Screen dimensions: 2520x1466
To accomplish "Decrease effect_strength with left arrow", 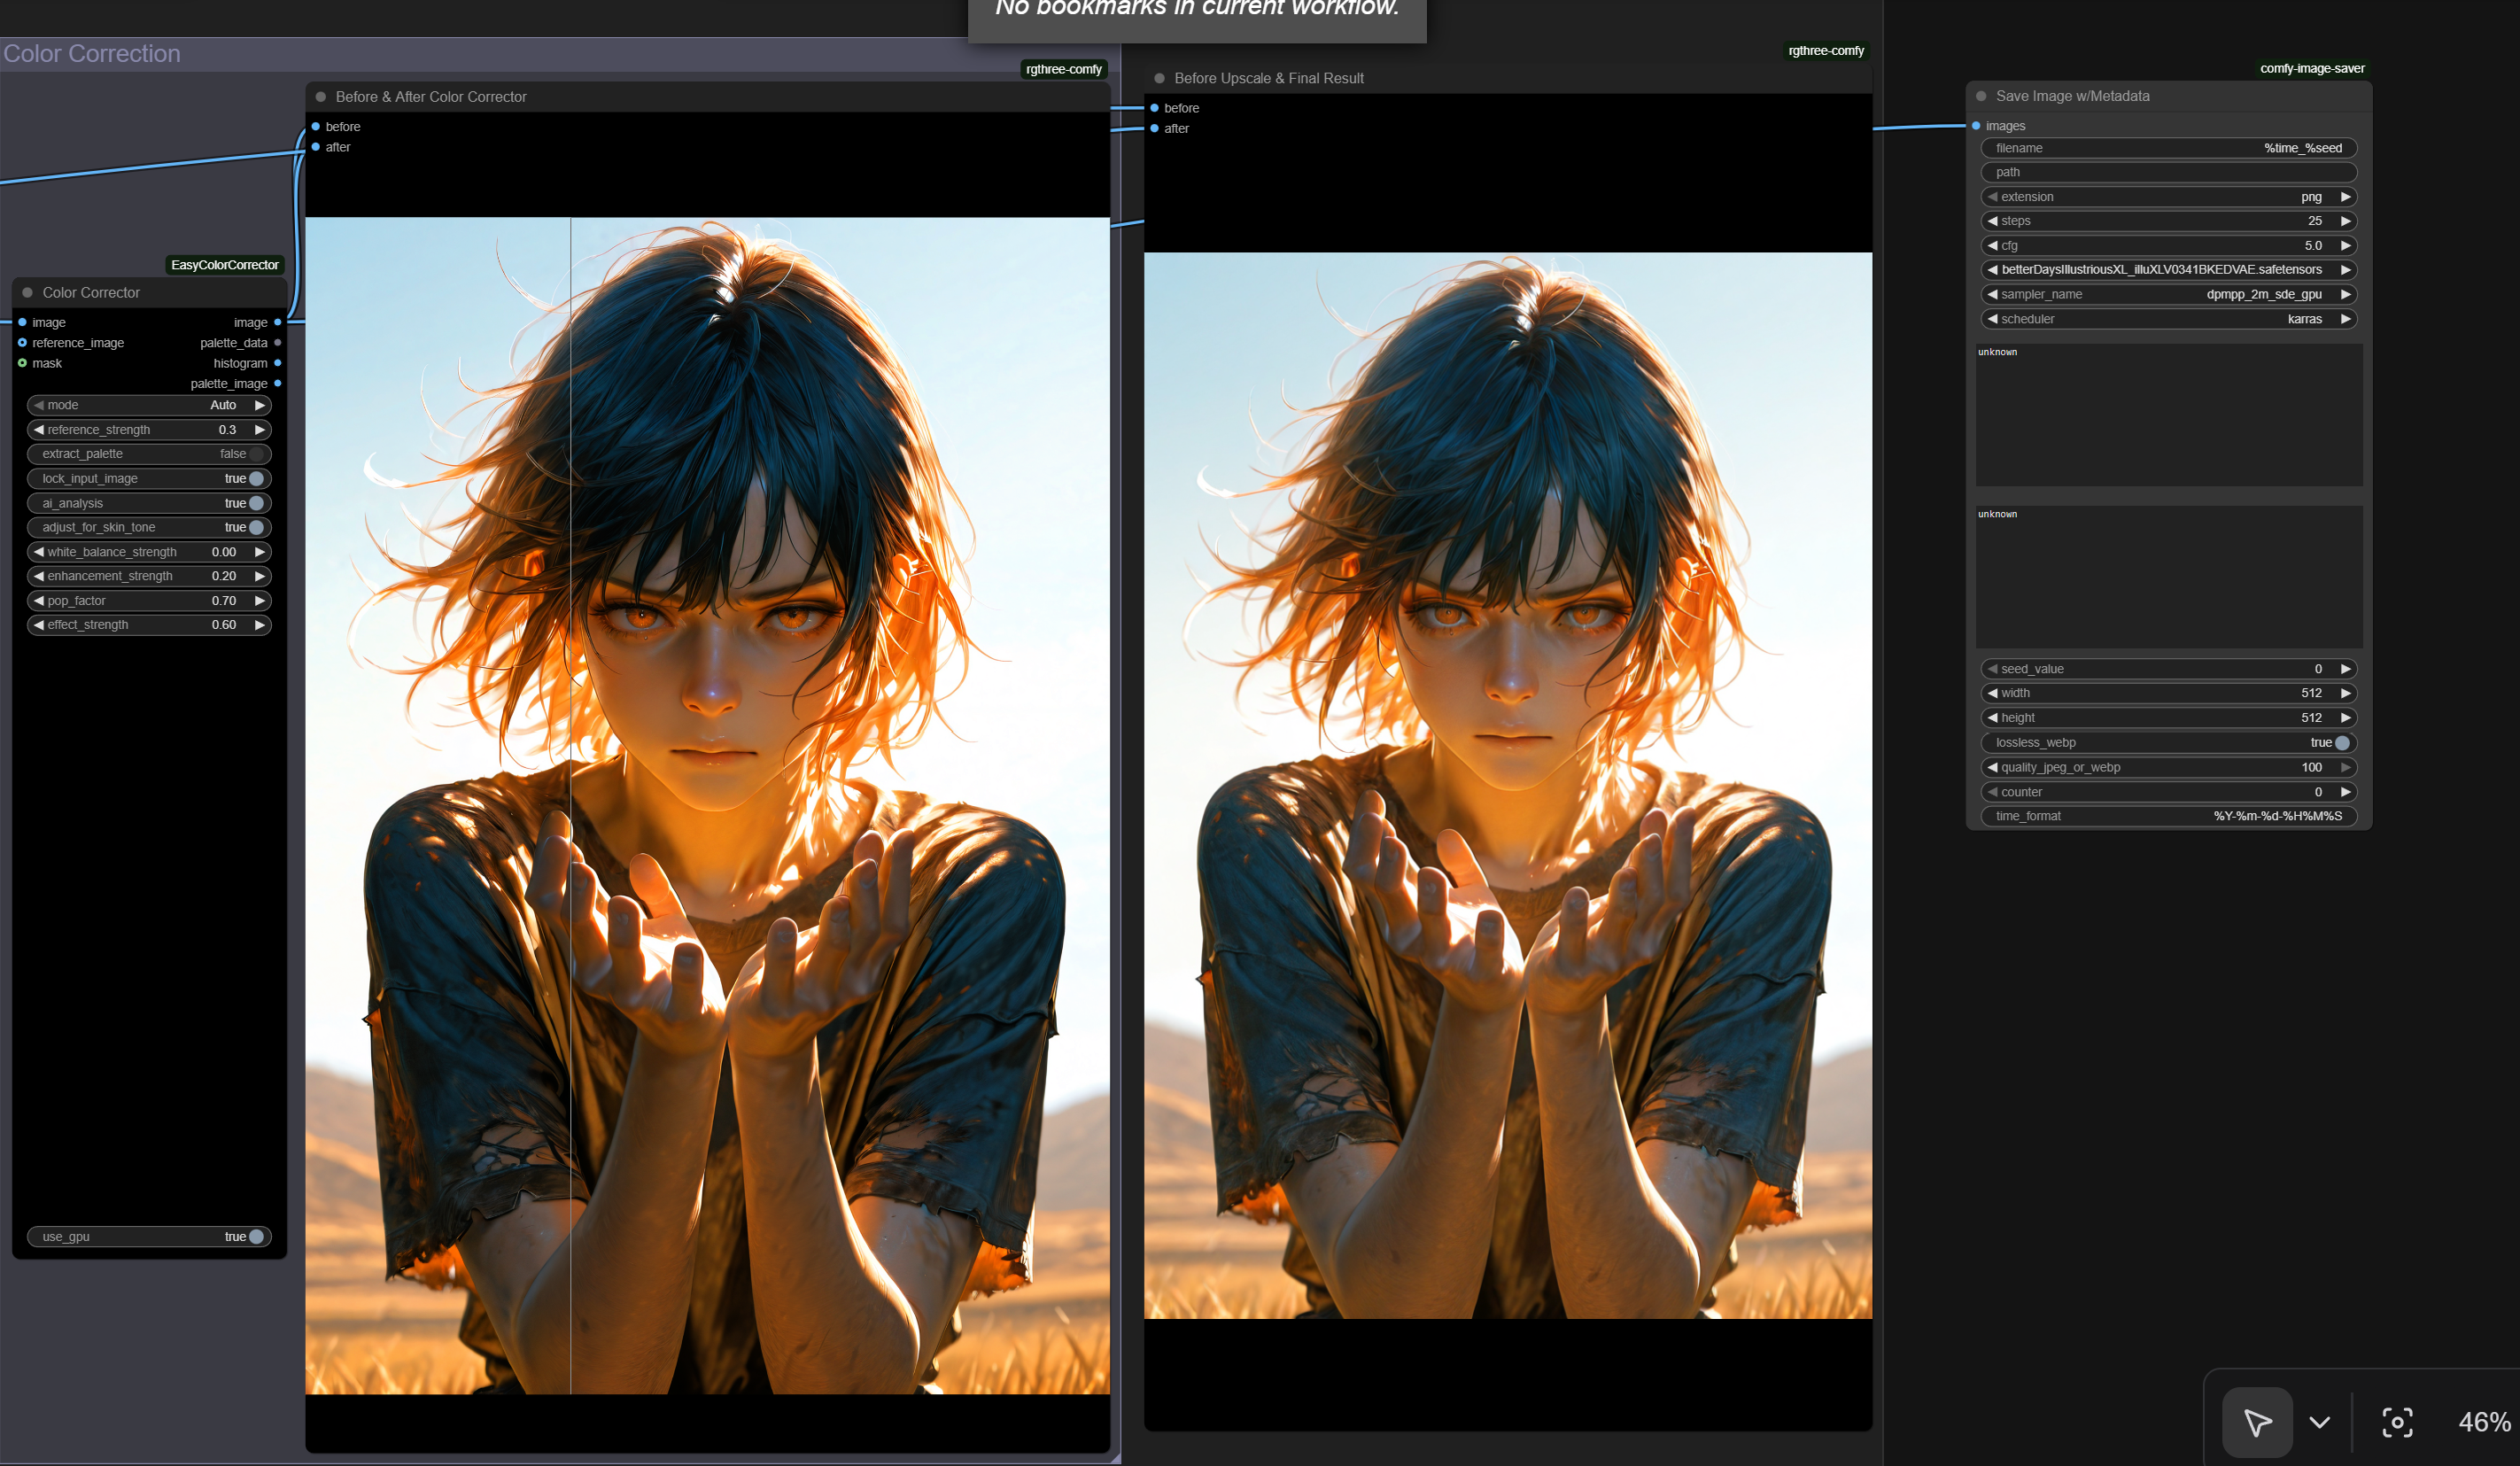I will (39, 625).
